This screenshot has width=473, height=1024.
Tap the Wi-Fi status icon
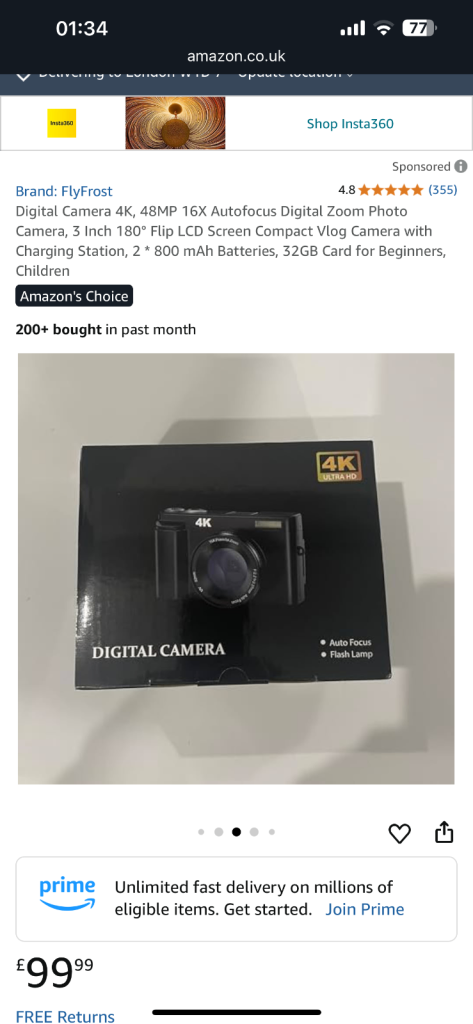coord(383,28)
